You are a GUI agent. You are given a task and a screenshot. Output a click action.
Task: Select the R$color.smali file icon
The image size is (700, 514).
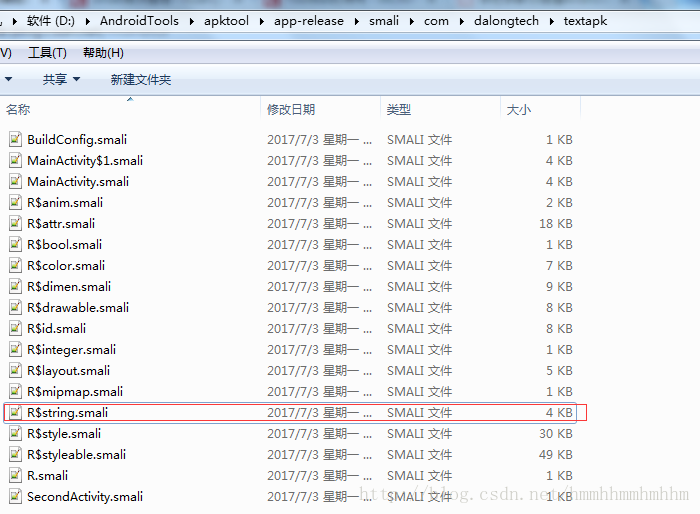[x=15, y=265]
